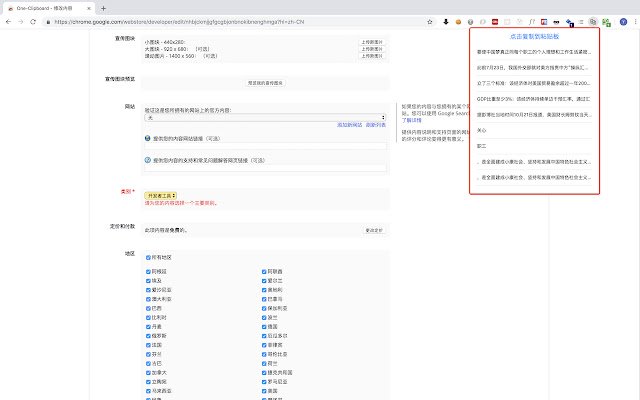The image size is (640, 400).
Task: Click the globe icon beside the website link field
Action: [148, 138]
